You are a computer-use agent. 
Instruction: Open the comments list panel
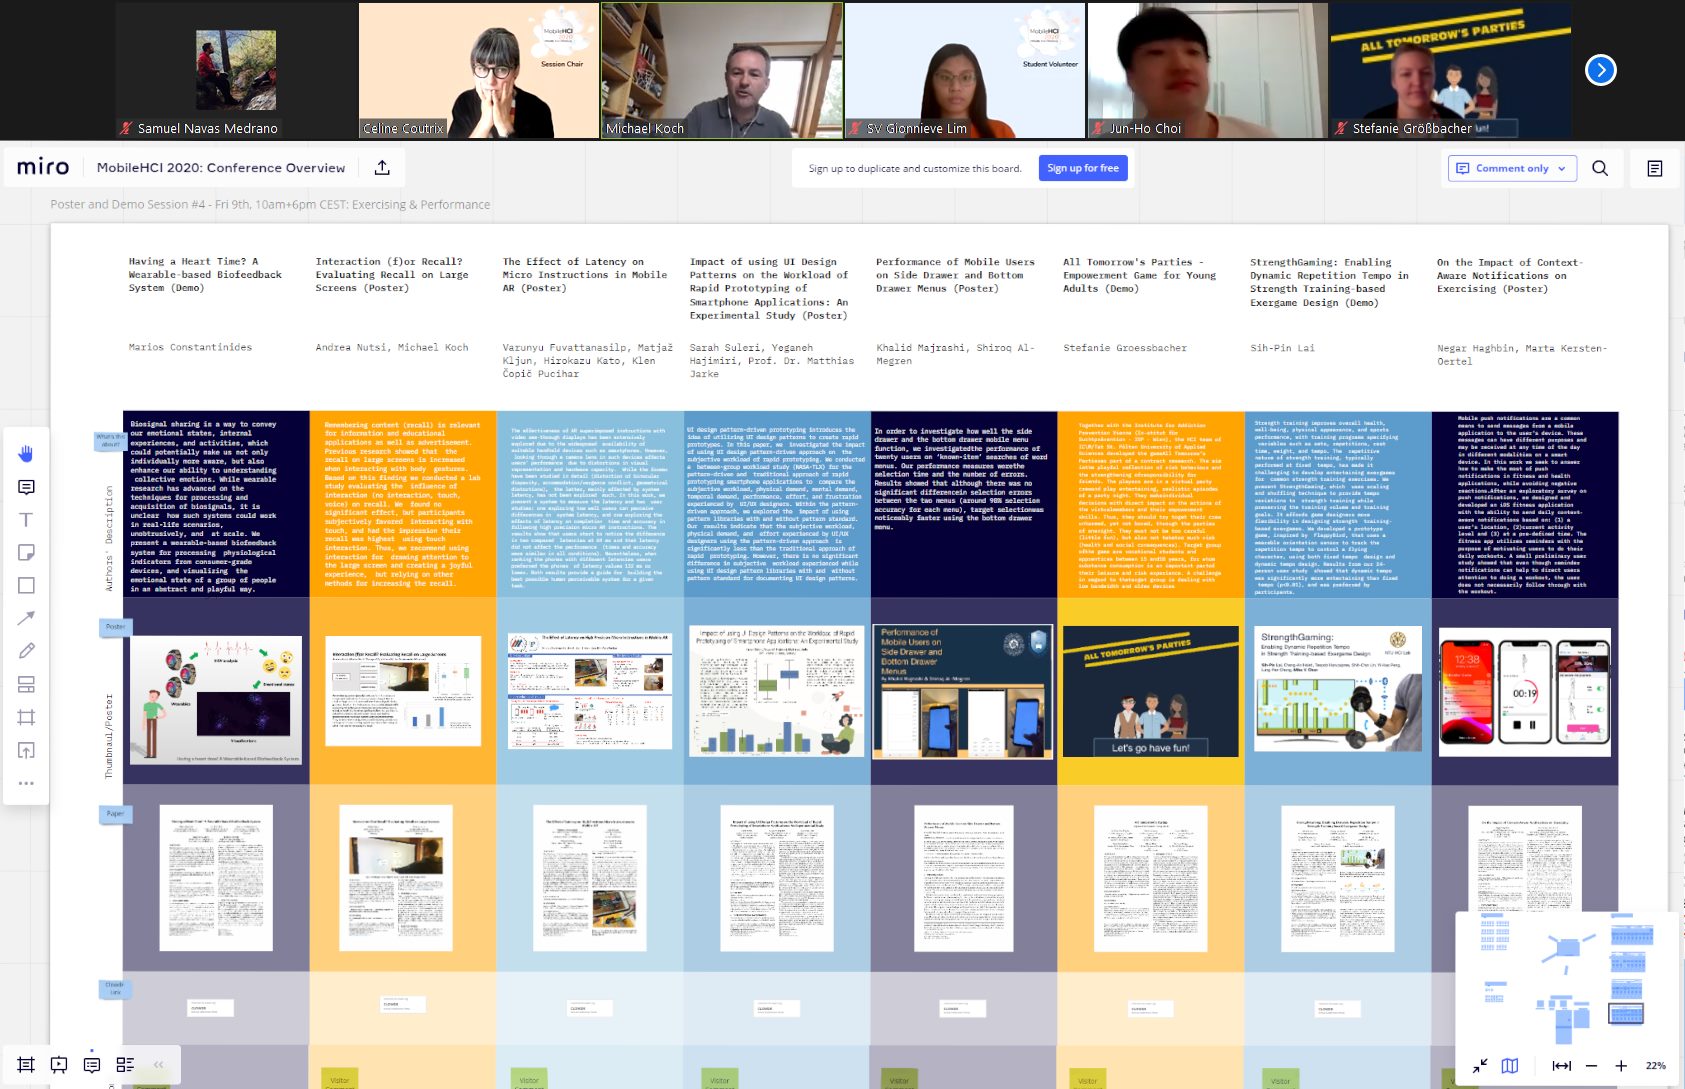point(92,1065)
